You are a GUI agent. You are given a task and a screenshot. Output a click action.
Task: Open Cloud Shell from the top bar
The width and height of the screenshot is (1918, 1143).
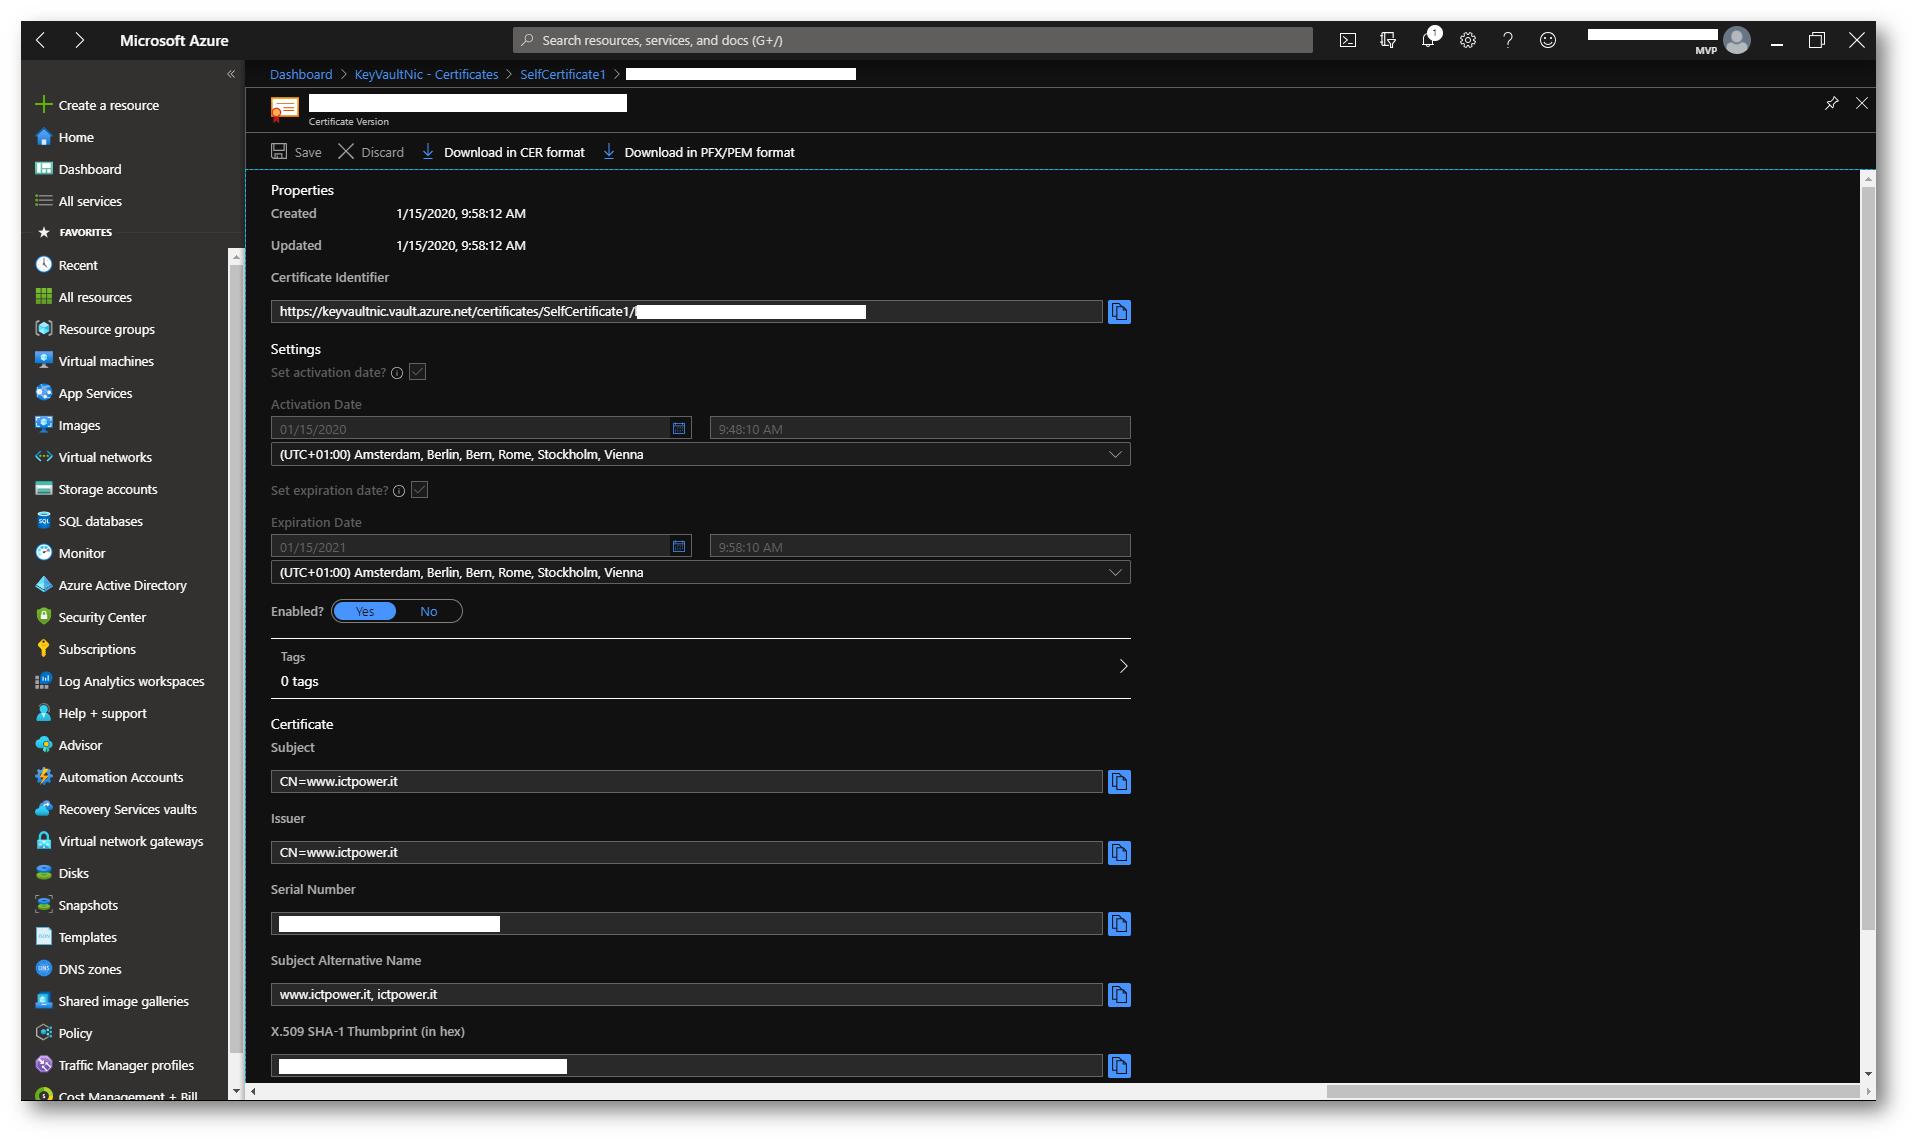[x=1348, y=40]
